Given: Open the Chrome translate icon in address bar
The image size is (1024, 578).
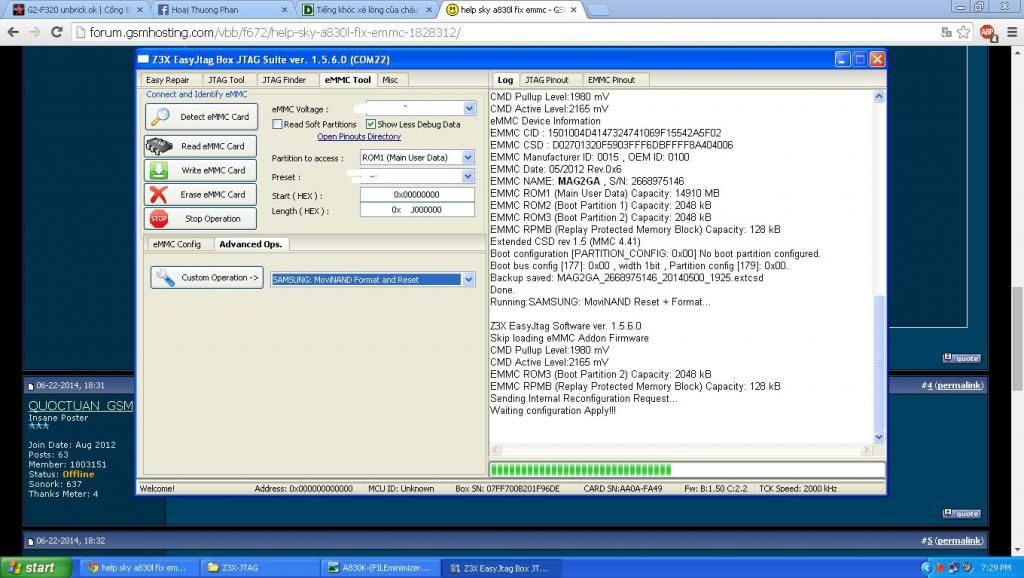Looking at the screenshot, I should 946,32.
